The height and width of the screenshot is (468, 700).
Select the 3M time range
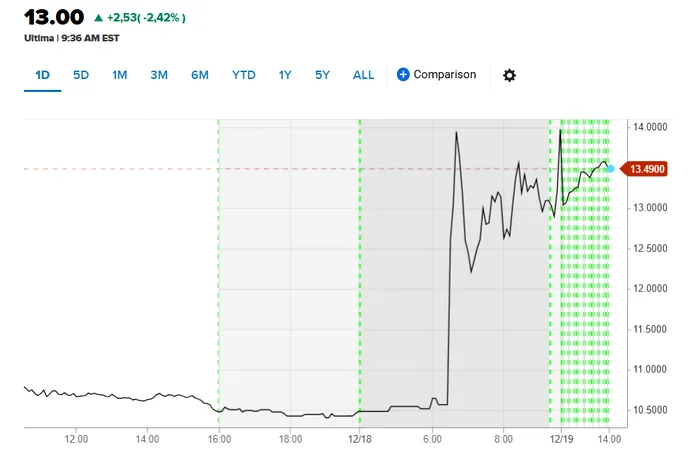click(159, 75)
